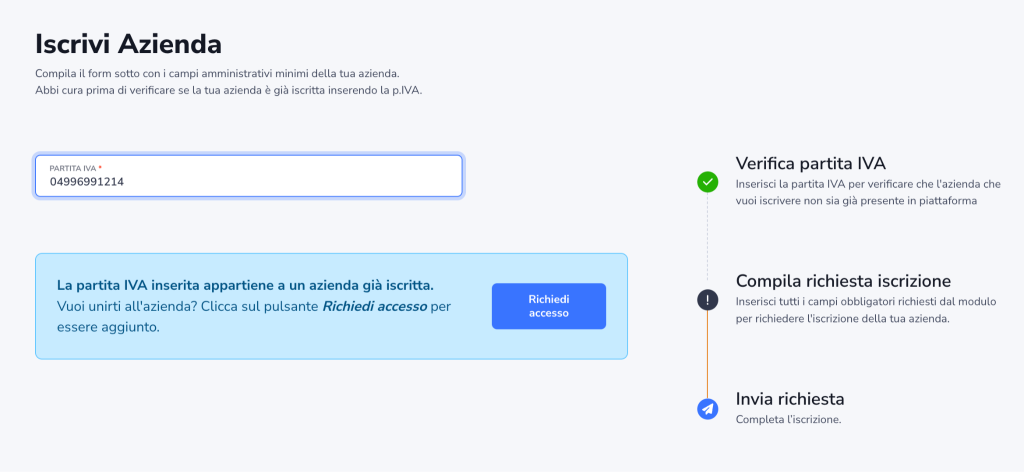Click the Completa l'iscrizione text
The image size is (1024, 472).
pyautogui.click(x=788, y=419)
